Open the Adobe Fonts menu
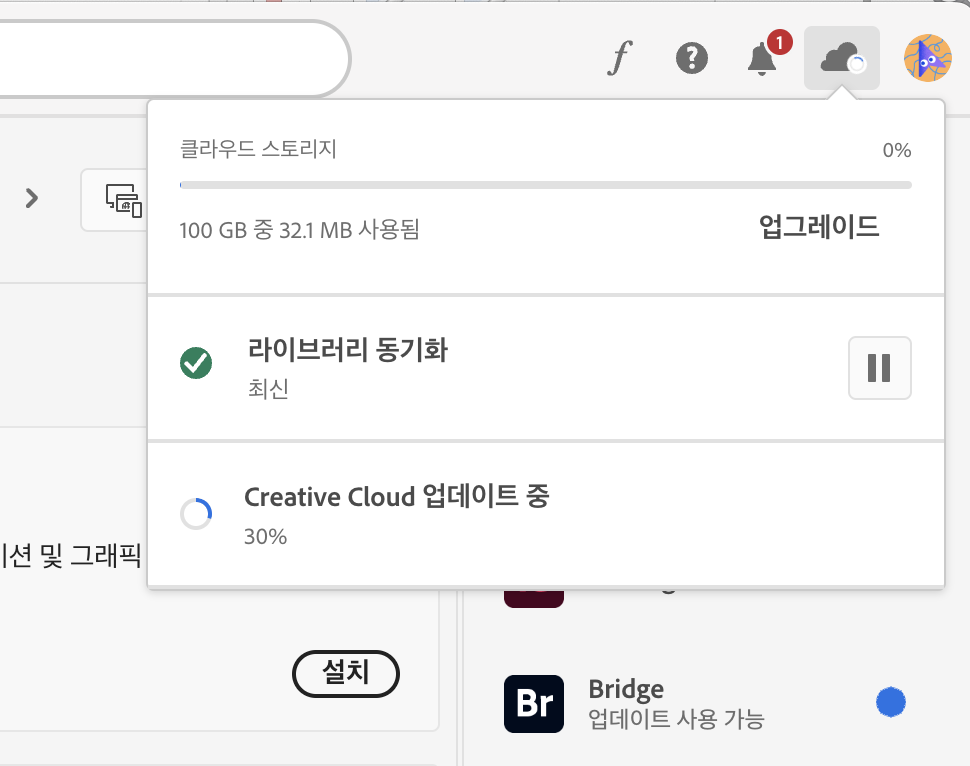 [x=620, y=58]
